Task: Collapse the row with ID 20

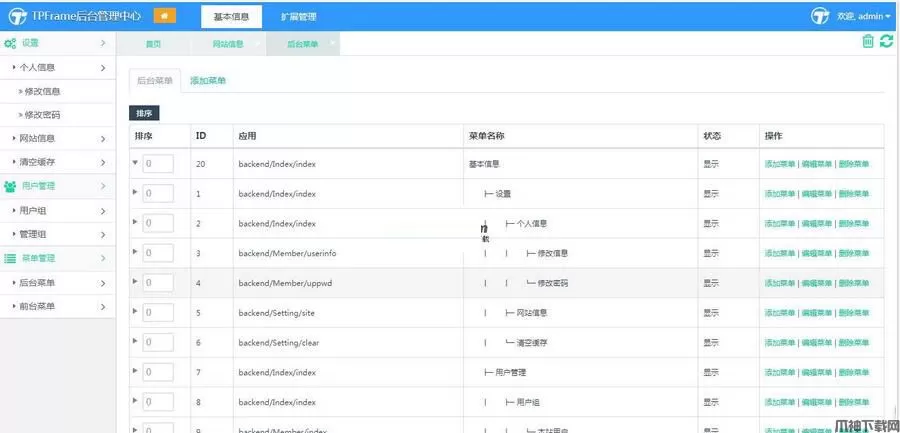Action: (135, 162)
